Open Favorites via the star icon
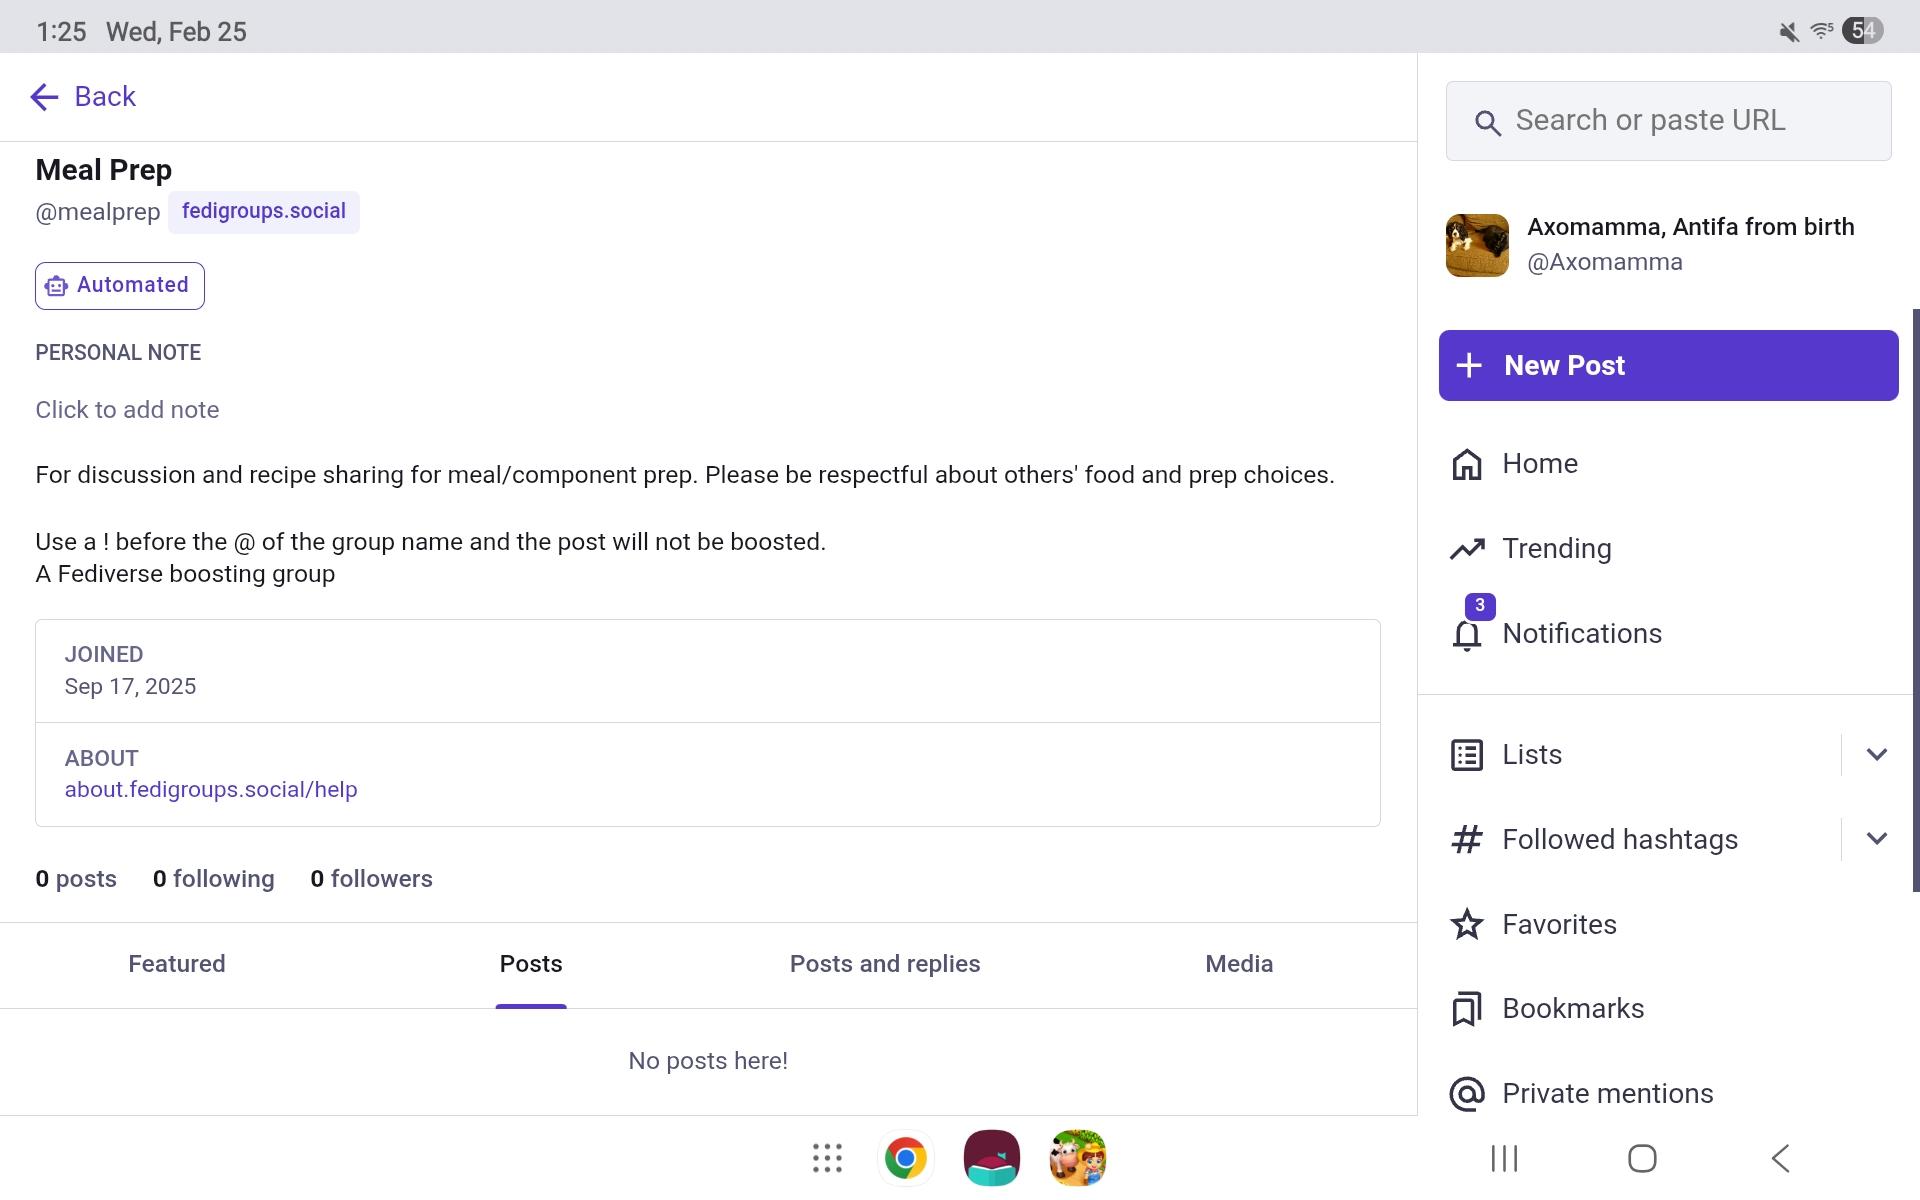1920x1200 pixels. 1466,925
